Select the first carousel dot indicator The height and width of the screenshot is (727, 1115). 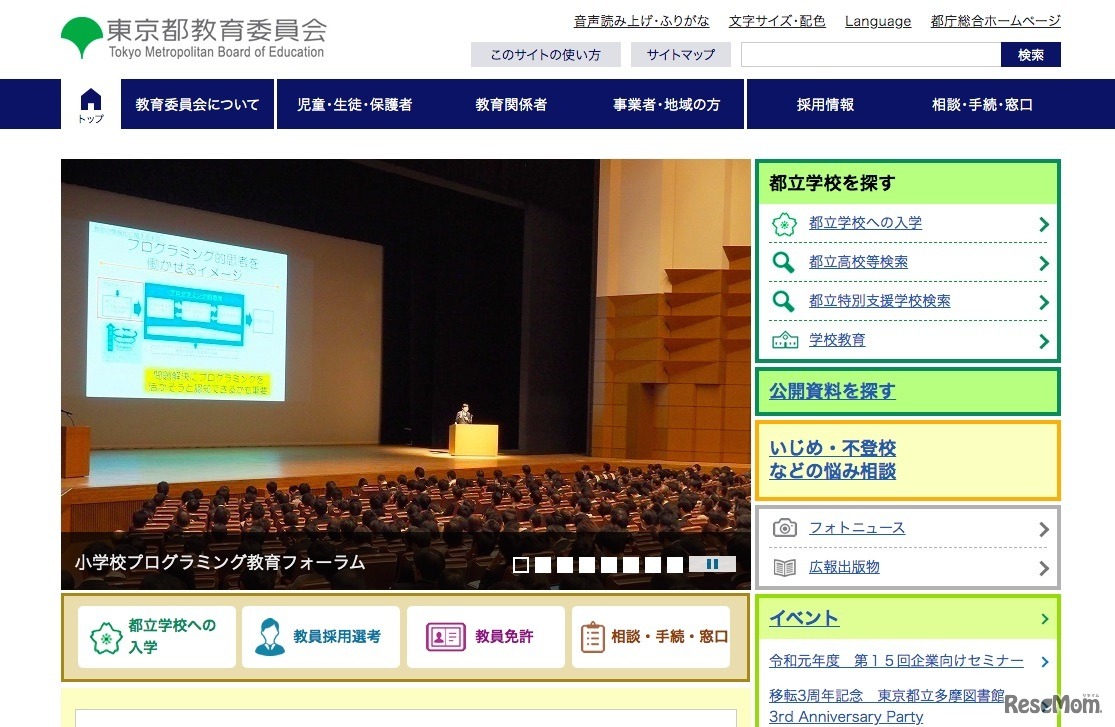click(x=521, y=564)
